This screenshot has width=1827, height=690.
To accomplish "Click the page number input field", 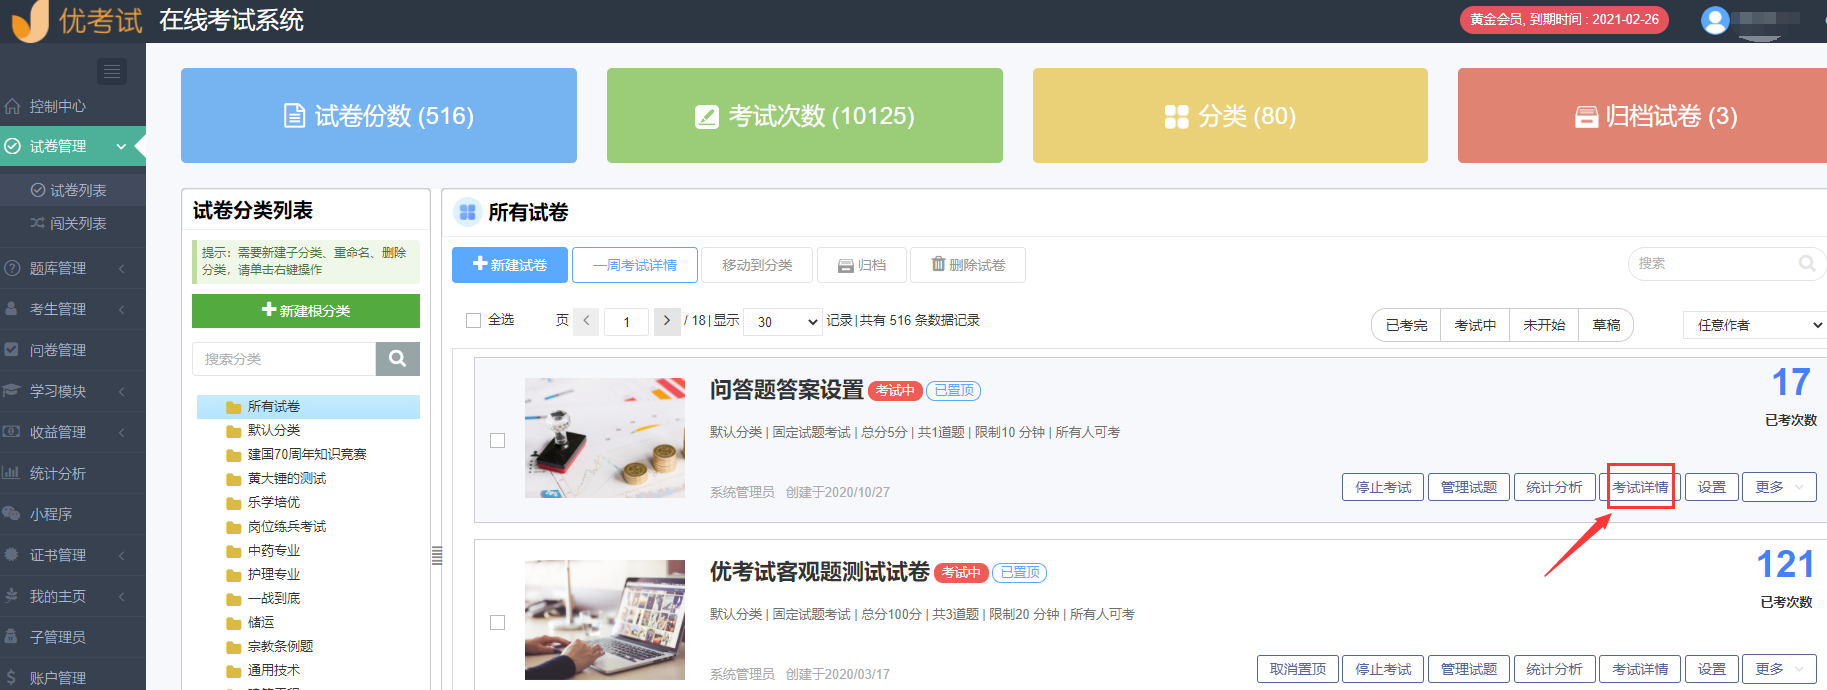I will pyautogui.click(x=627, y=322).
